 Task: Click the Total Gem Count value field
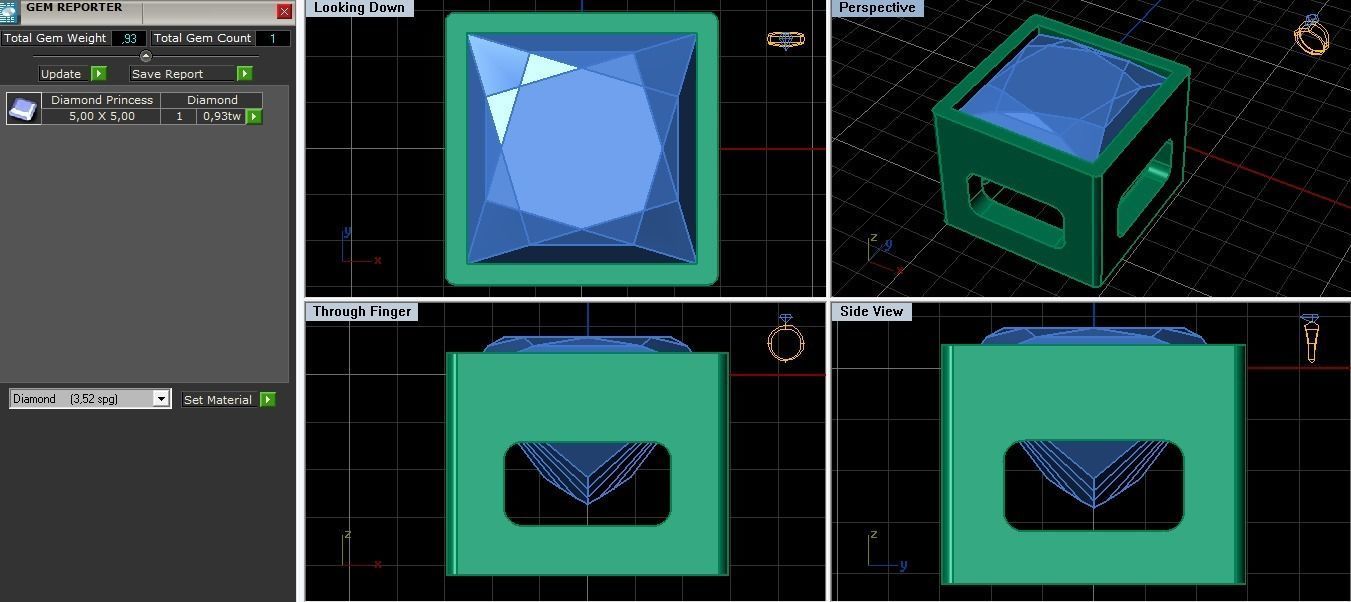coord(273,38)
